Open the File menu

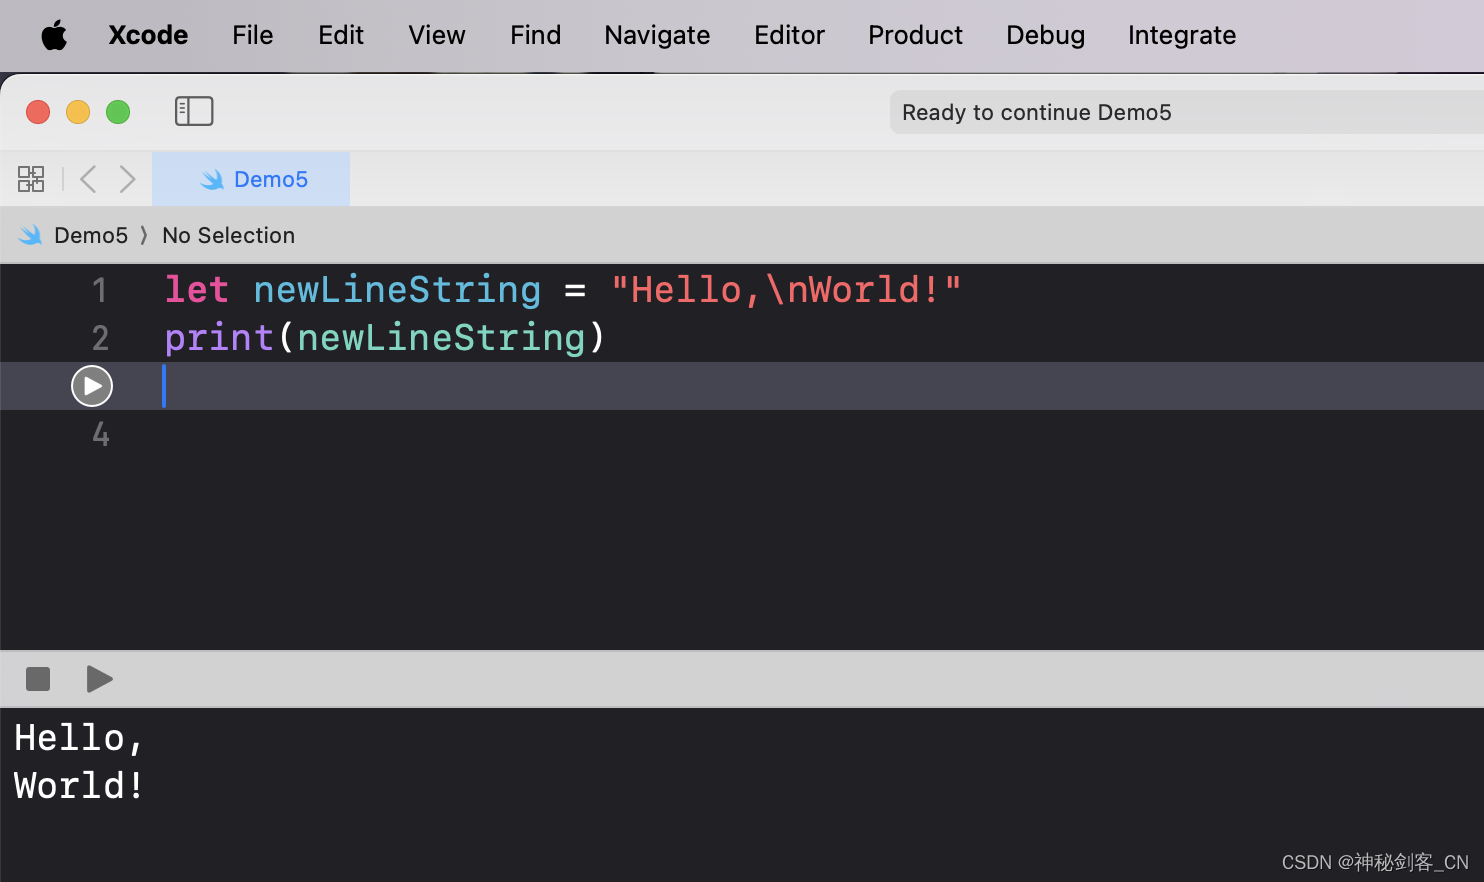(x=252, y=35)
